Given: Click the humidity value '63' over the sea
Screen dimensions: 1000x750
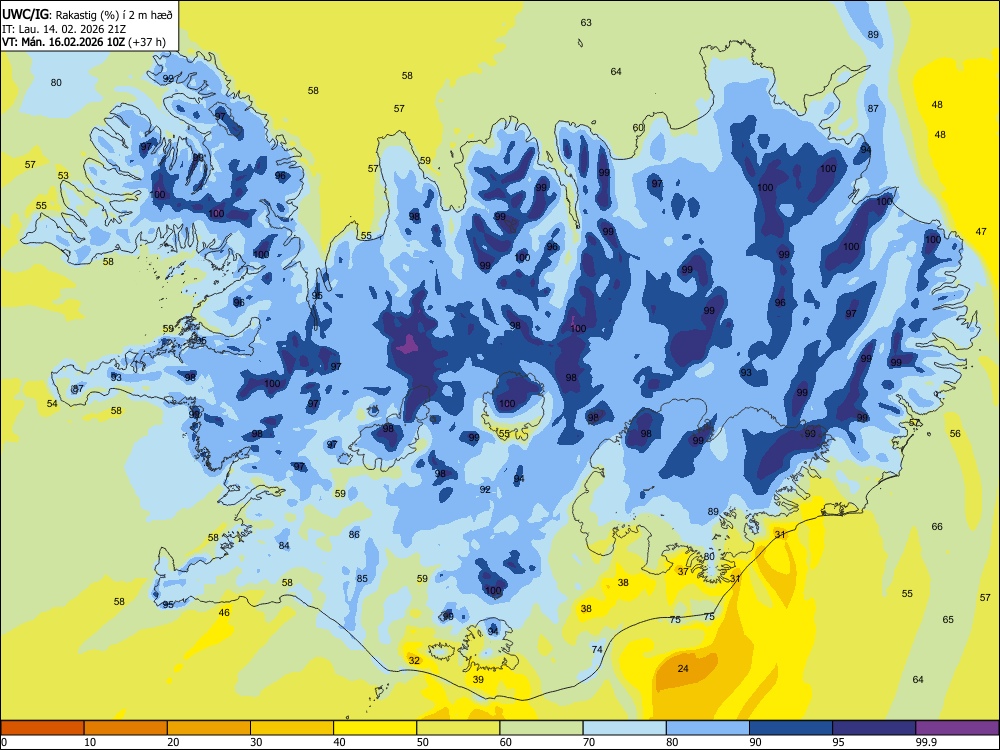Looking at the screenshot, I should (586, 22).
